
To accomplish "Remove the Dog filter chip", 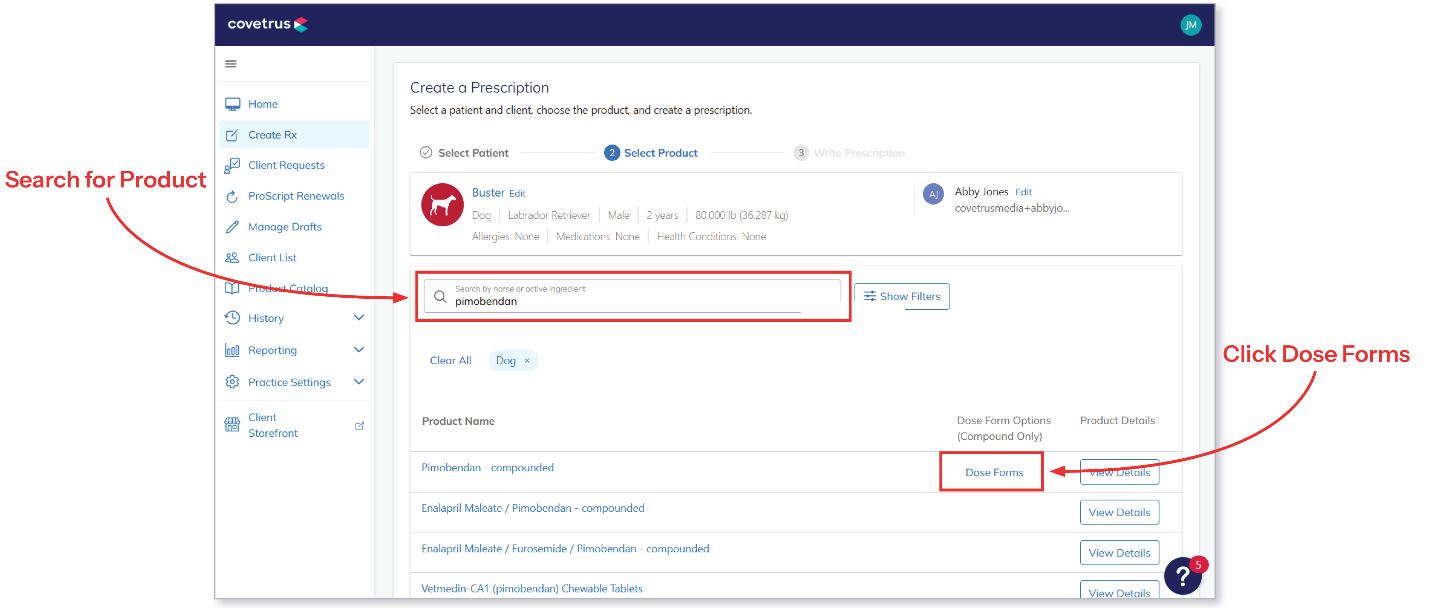I will [527, 361].
